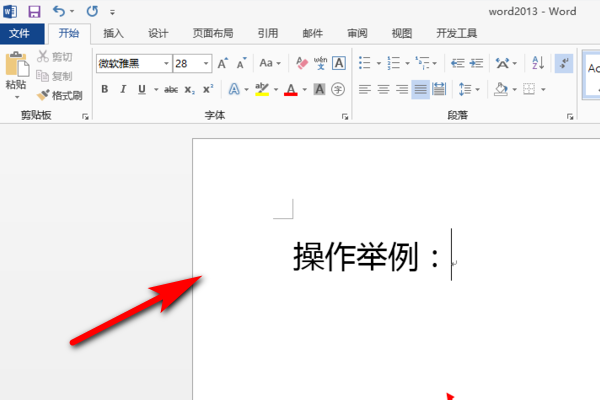This screenshot has width=600, height=400.
Task: Justify paragraph text
Action: tap(420, 90)
